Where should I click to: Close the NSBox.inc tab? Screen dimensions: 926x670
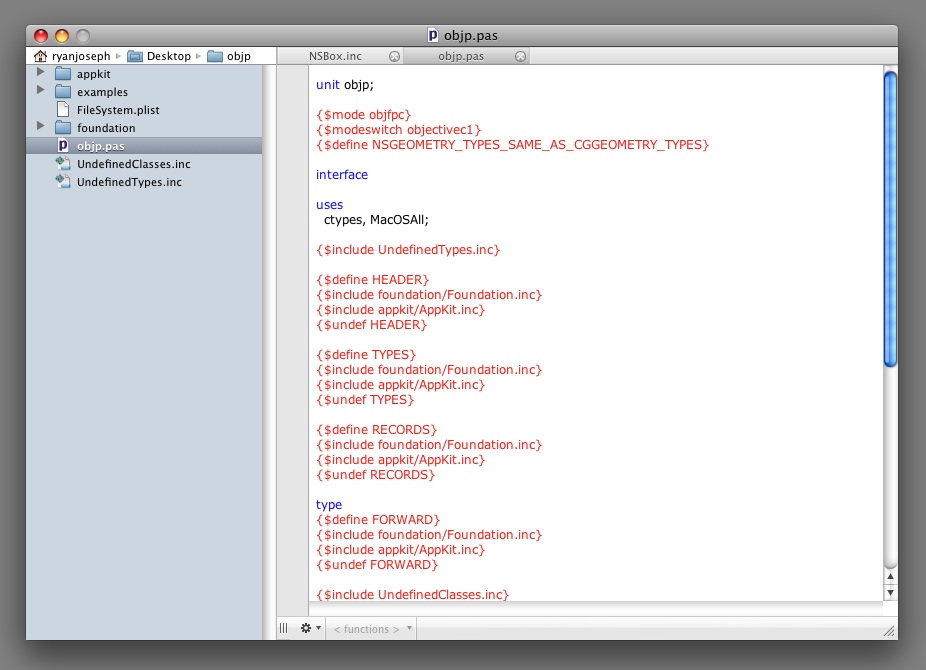coord(394,56)
